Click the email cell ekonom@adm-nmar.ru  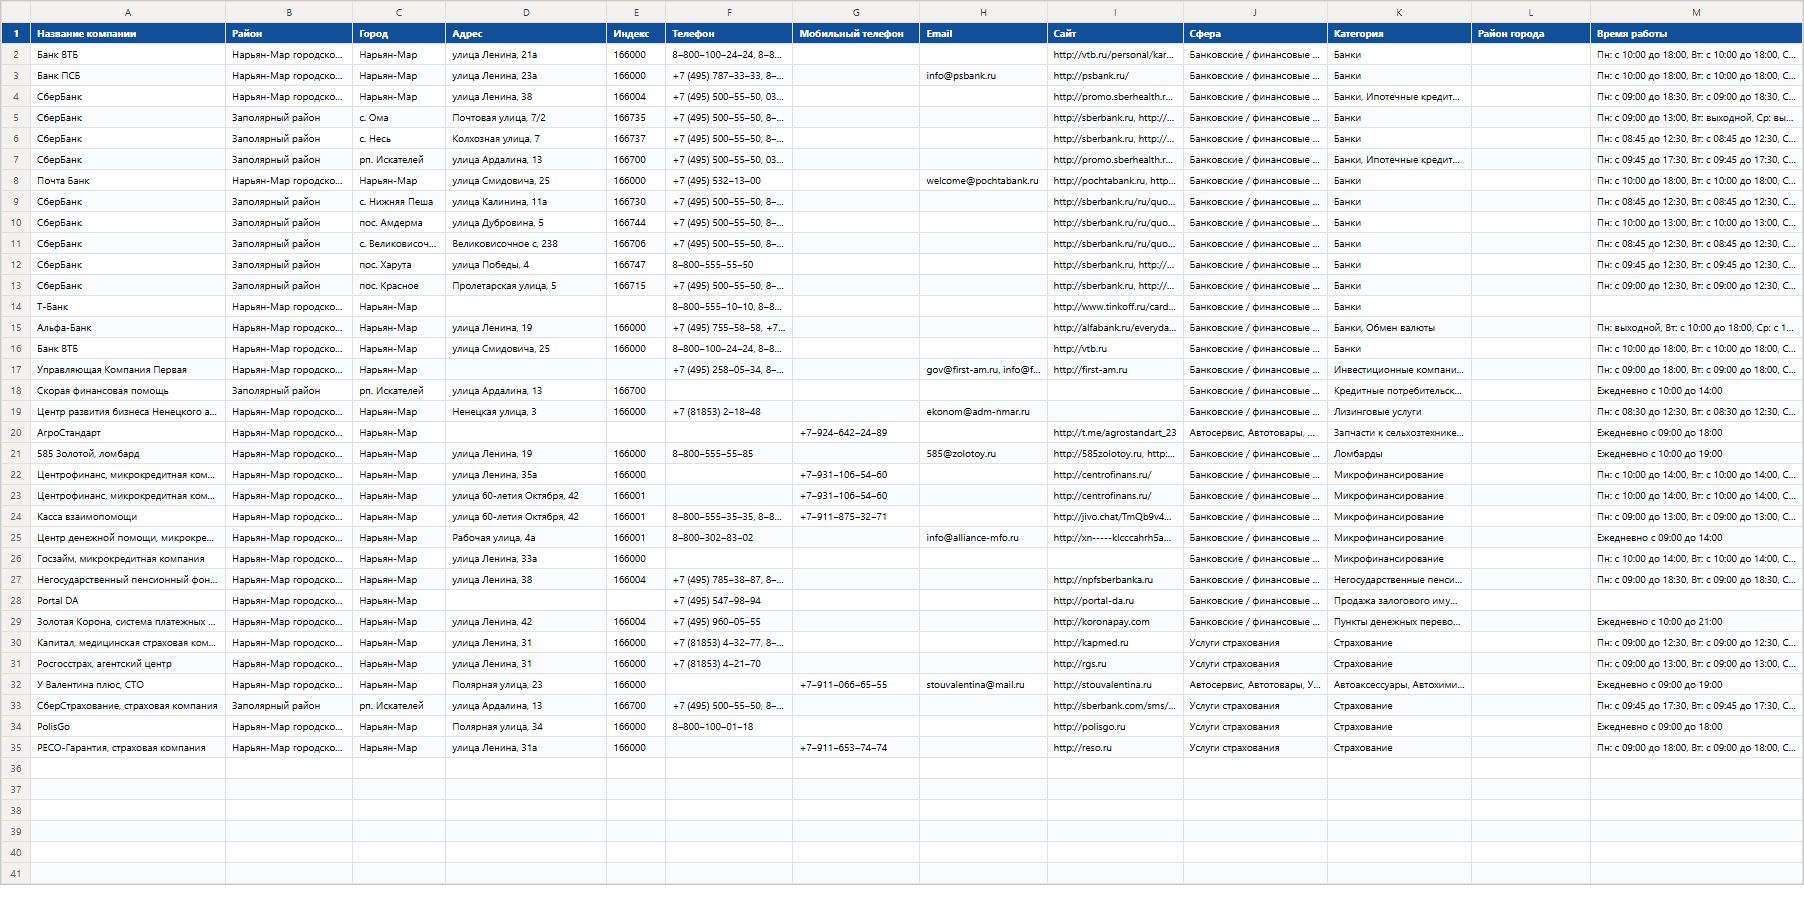pyautogui.click(x=984, y=412)
